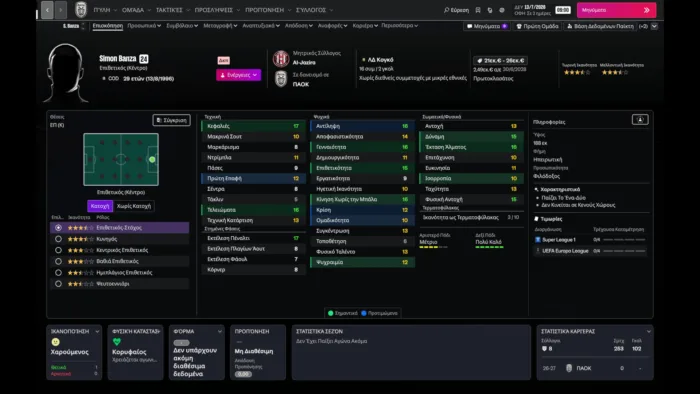Open the search magnifier Εύρεση
Image resolution: width=700 pixels, height=394 pixels.
pos(456,10)
